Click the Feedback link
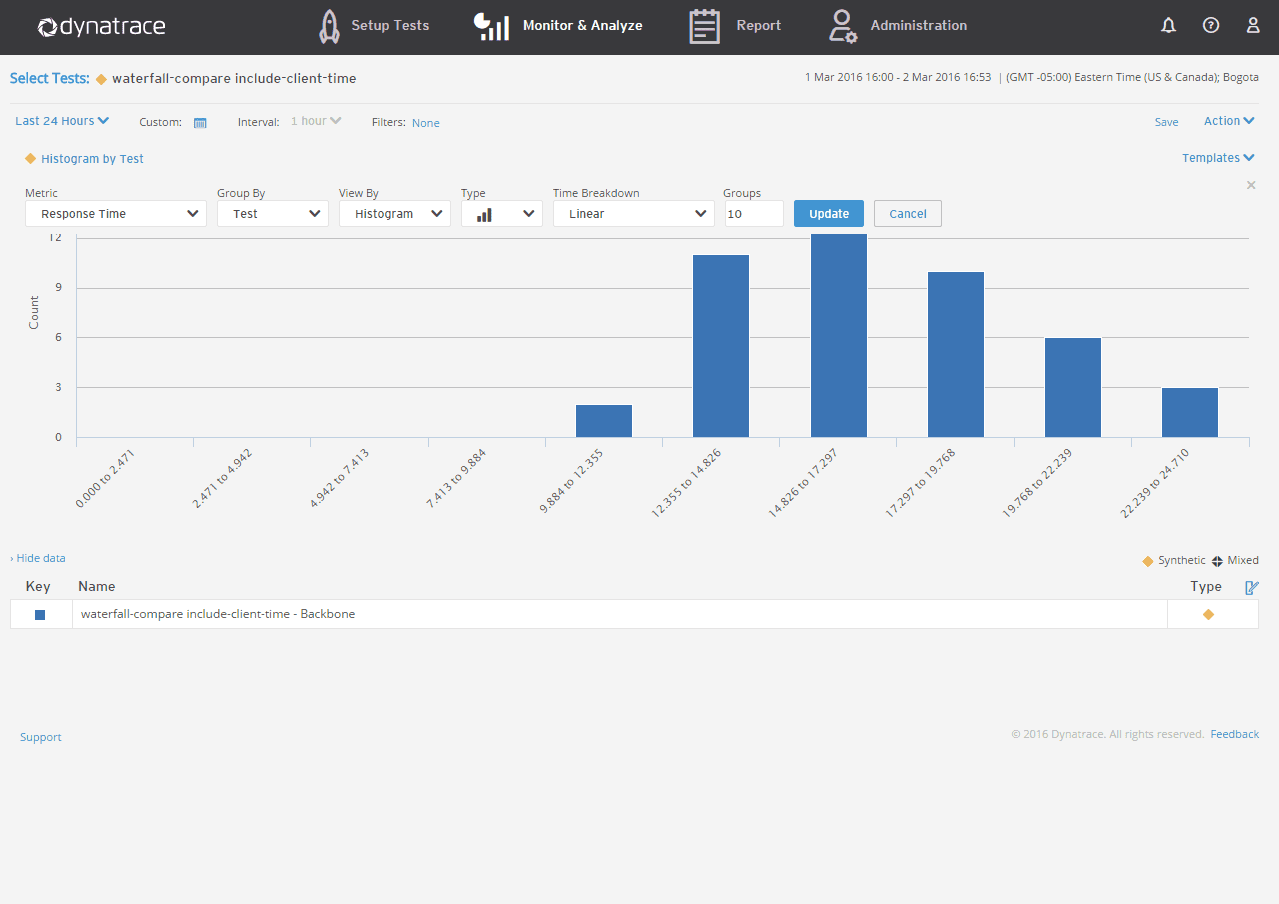This screenshot has height=904, width=1279. 1235,734
